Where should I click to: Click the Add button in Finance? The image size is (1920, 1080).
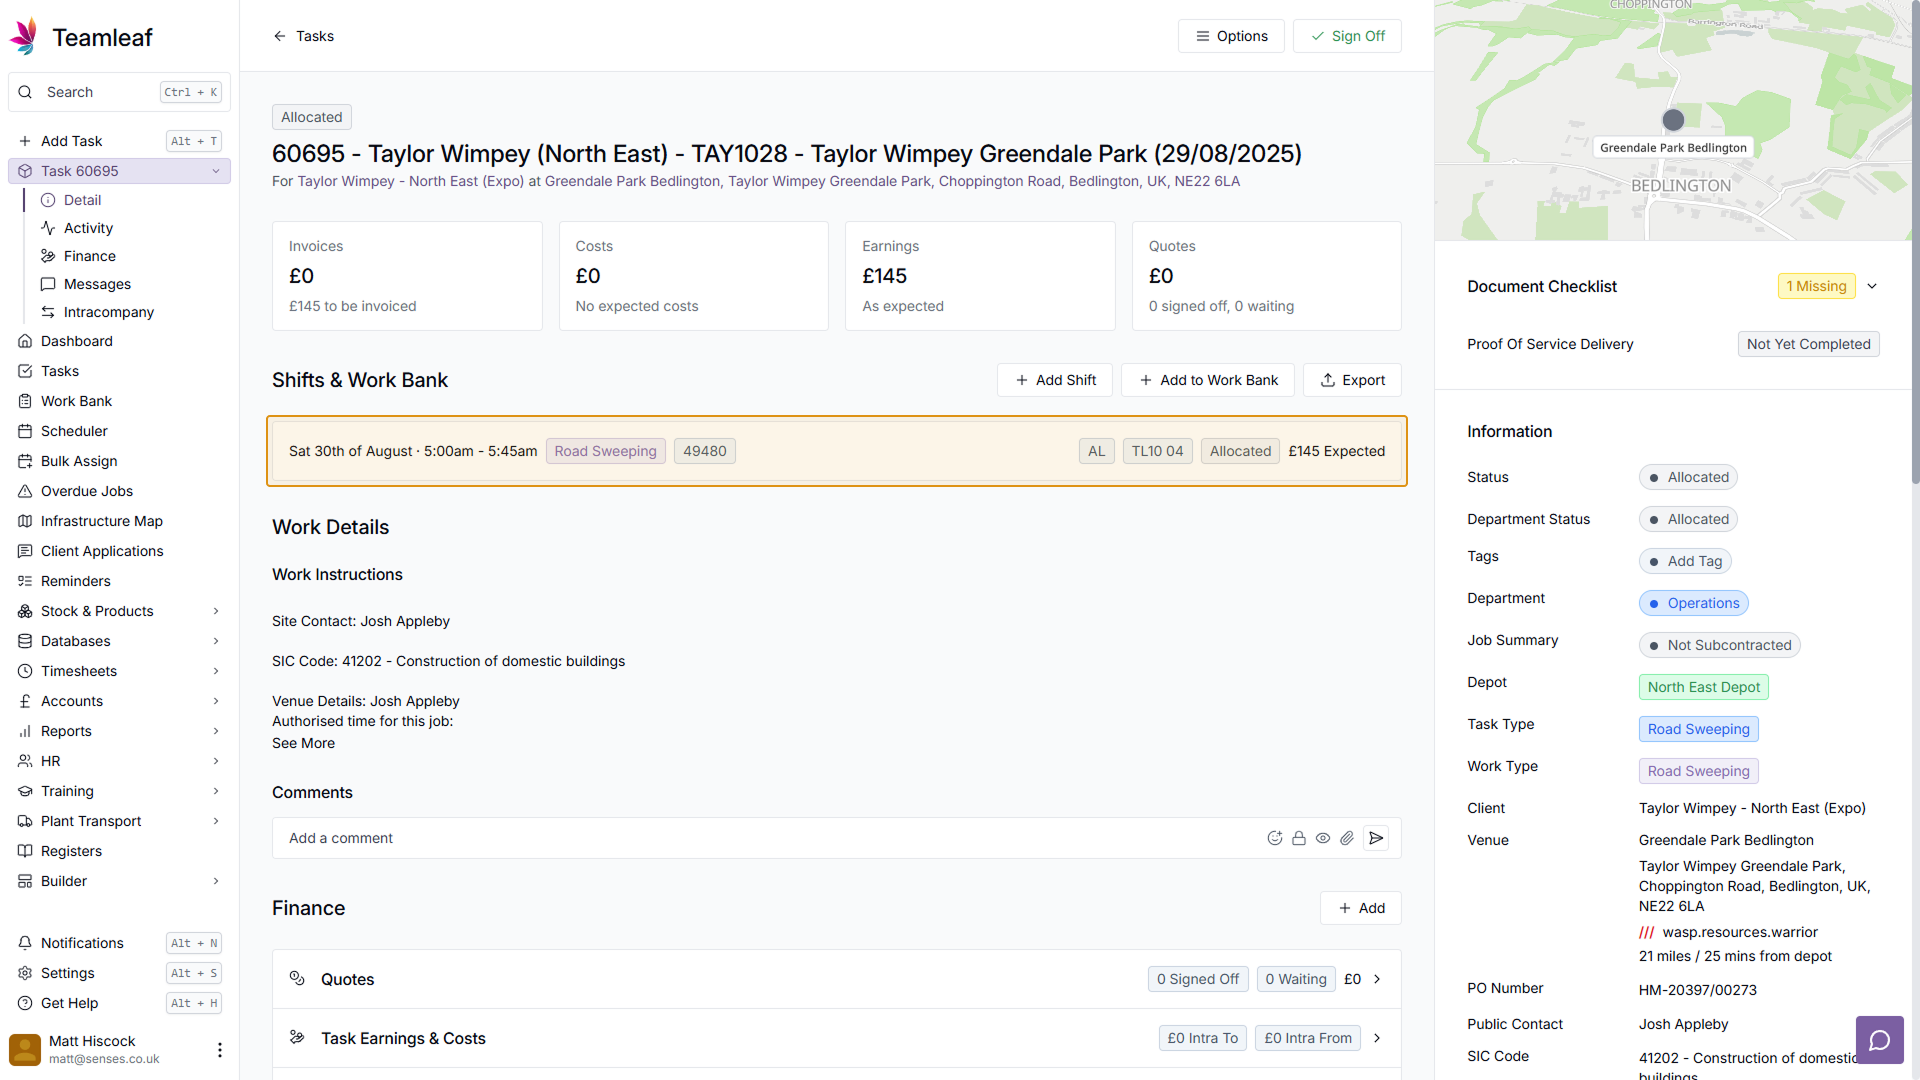pyautogui.click(x=1361, y=908)
